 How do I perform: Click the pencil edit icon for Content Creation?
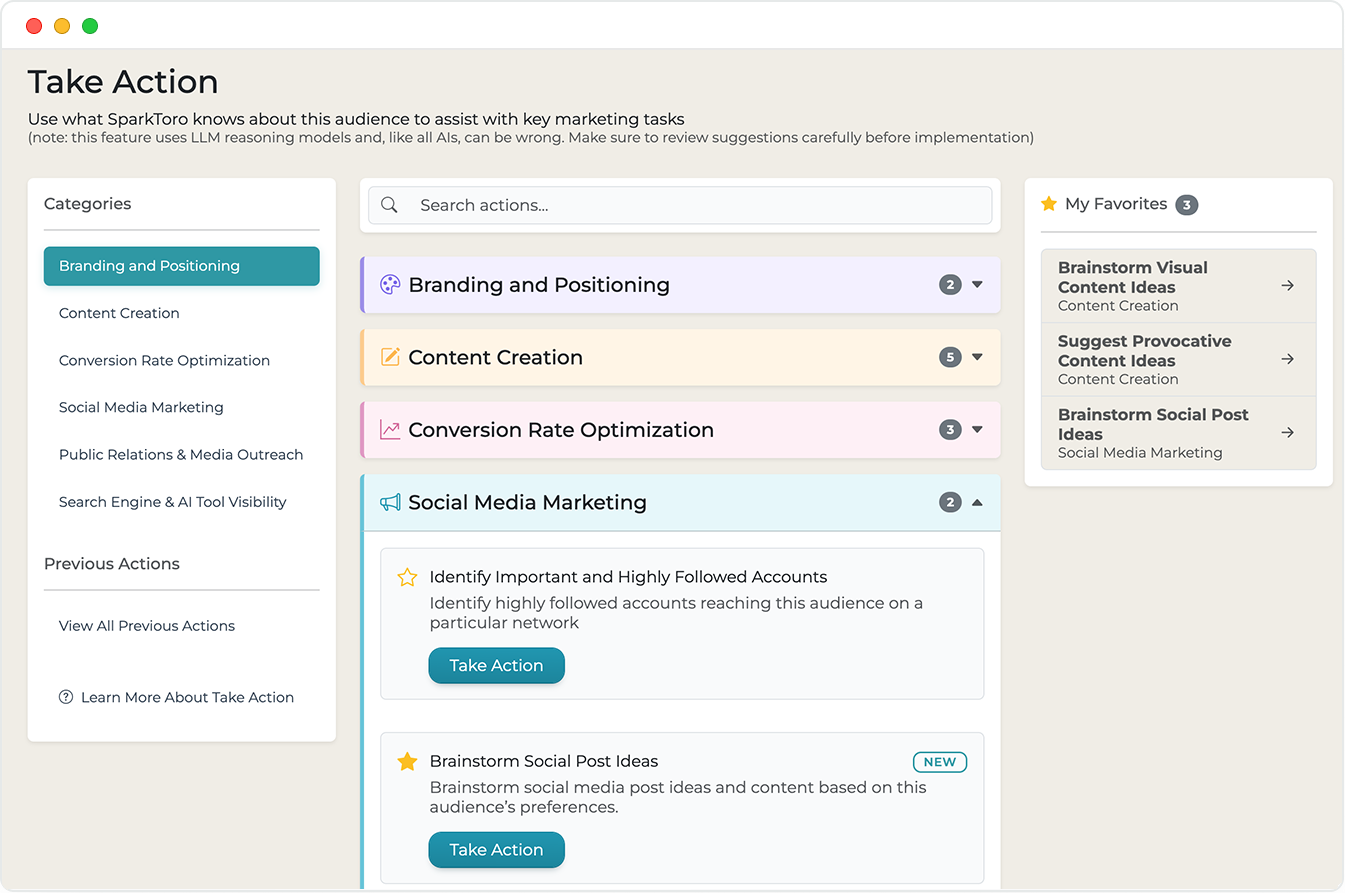390,357
